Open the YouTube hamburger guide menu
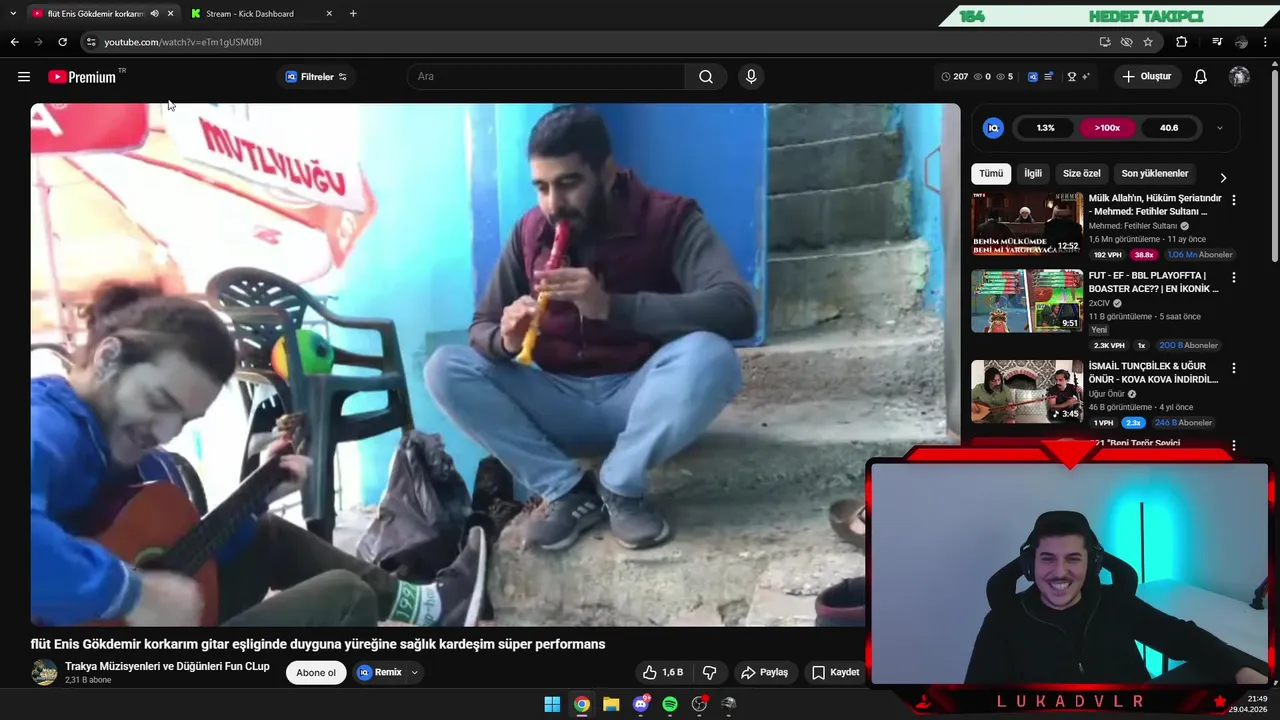 click(x=24, y=77)
